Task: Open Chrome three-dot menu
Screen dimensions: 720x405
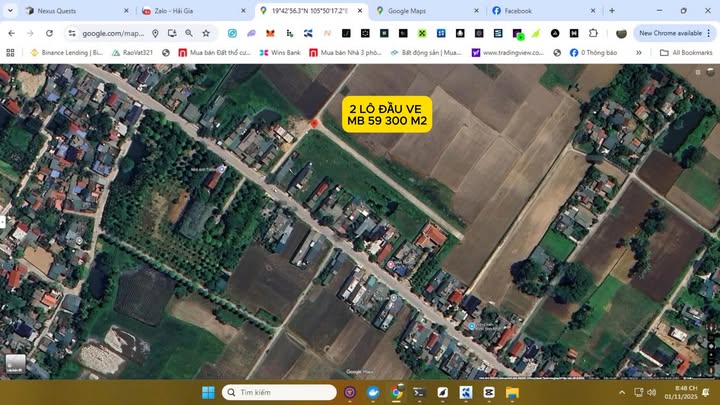Action: [x=709, y=33]
